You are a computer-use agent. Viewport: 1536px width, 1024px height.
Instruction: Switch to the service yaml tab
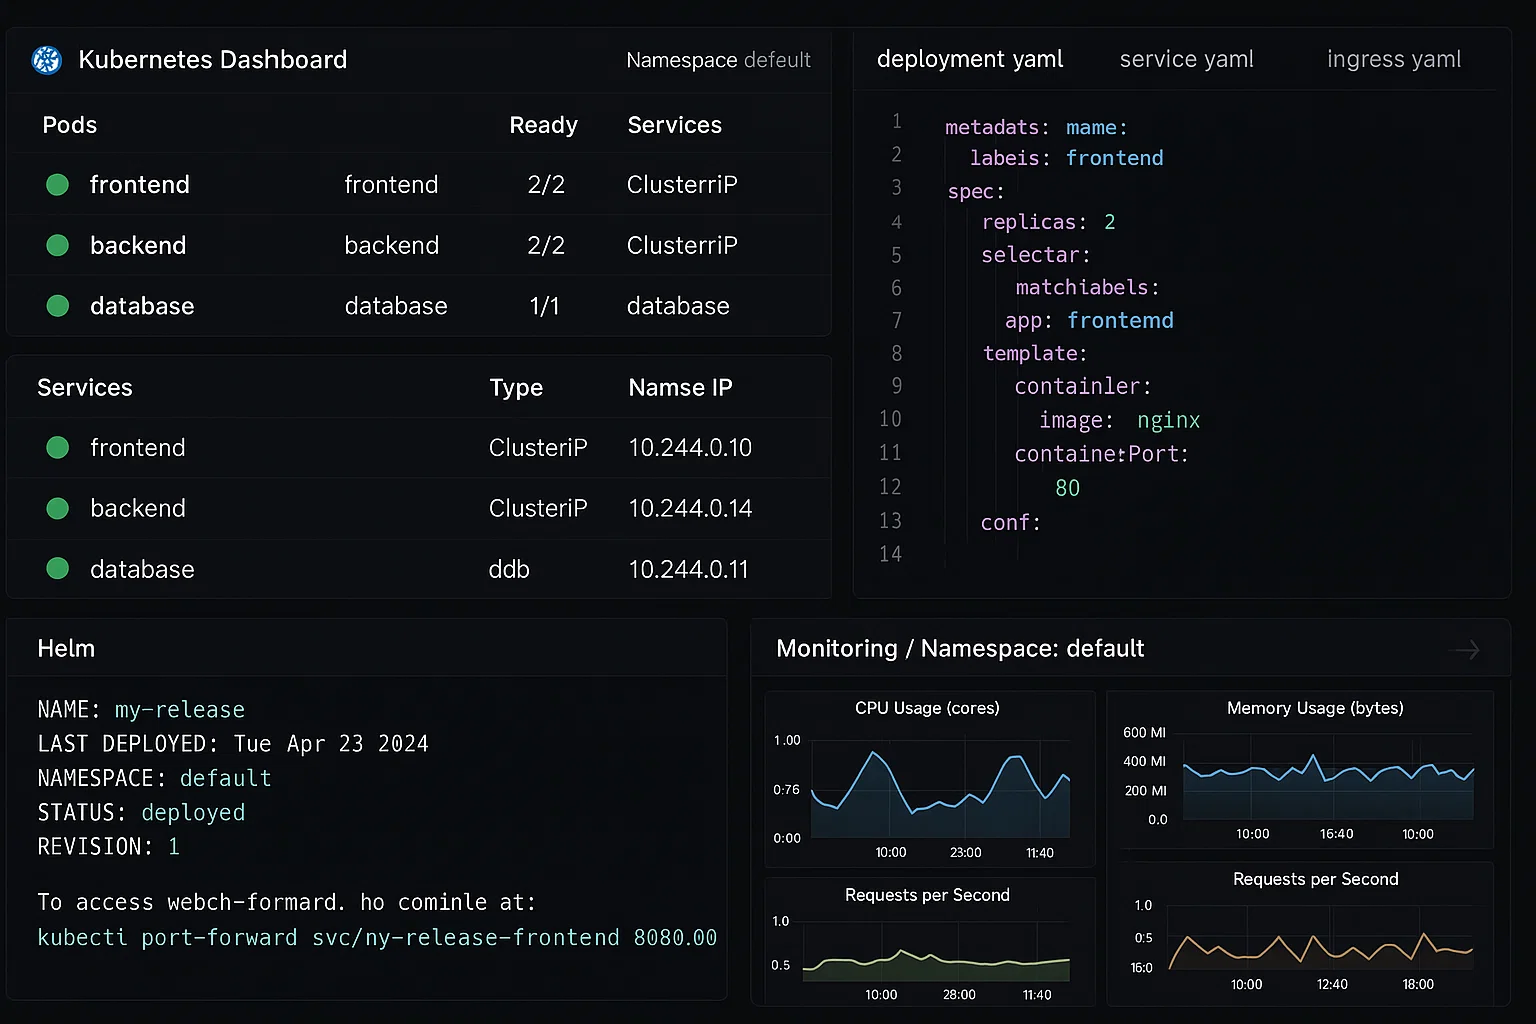click(x=1186, y=59)
